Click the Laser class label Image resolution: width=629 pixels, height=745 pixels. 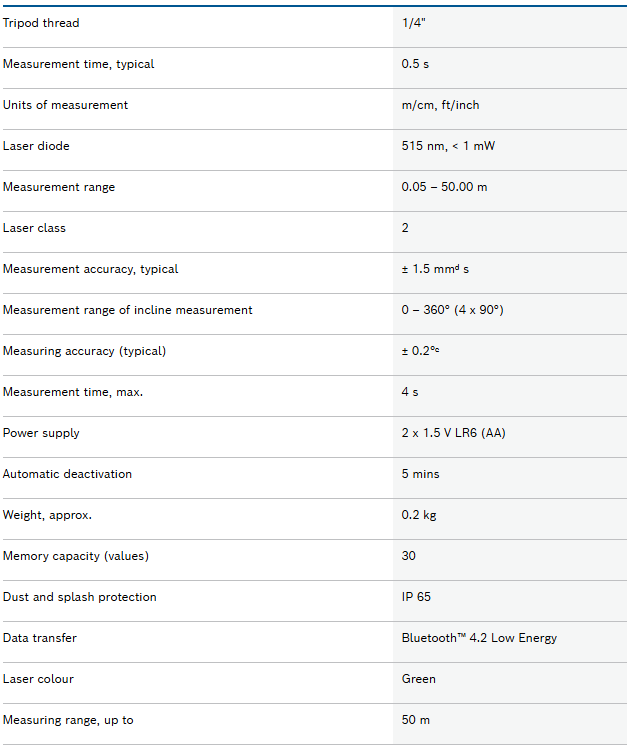[x=34, y=228]
